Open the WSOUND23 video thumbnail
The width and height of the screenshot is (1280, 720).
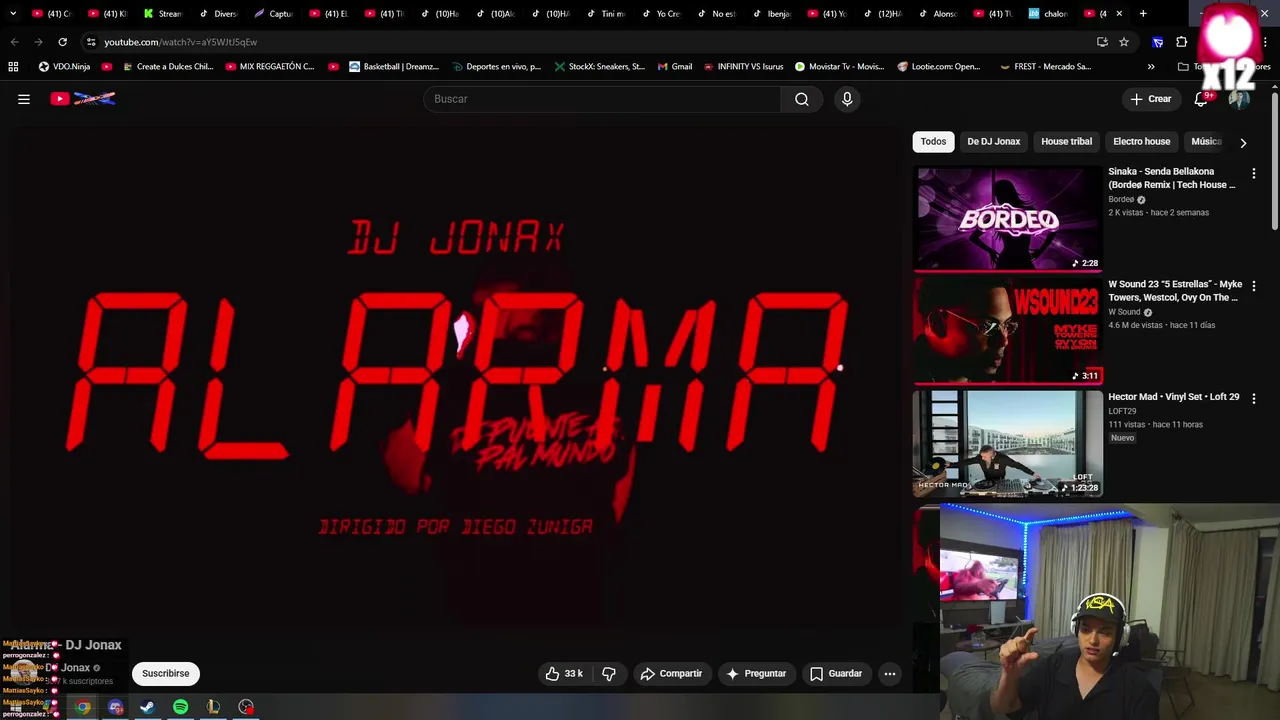(x=1008, y=331)
